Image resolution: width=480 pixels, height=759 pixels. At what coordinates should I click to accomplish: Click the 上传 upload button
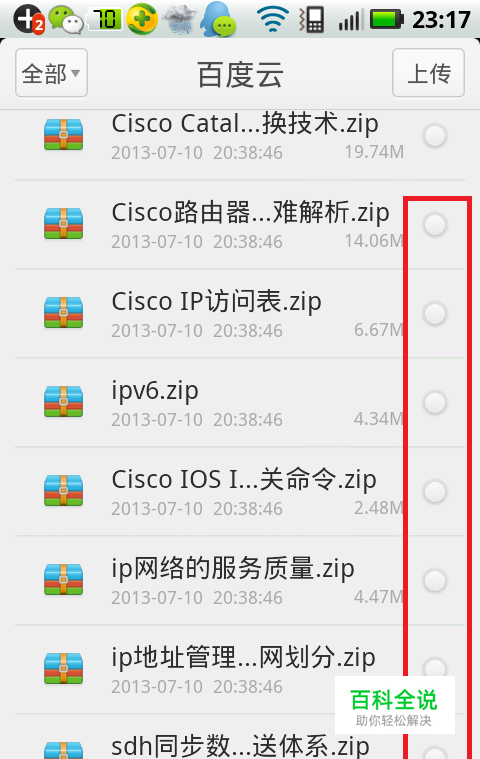point(429,73)
